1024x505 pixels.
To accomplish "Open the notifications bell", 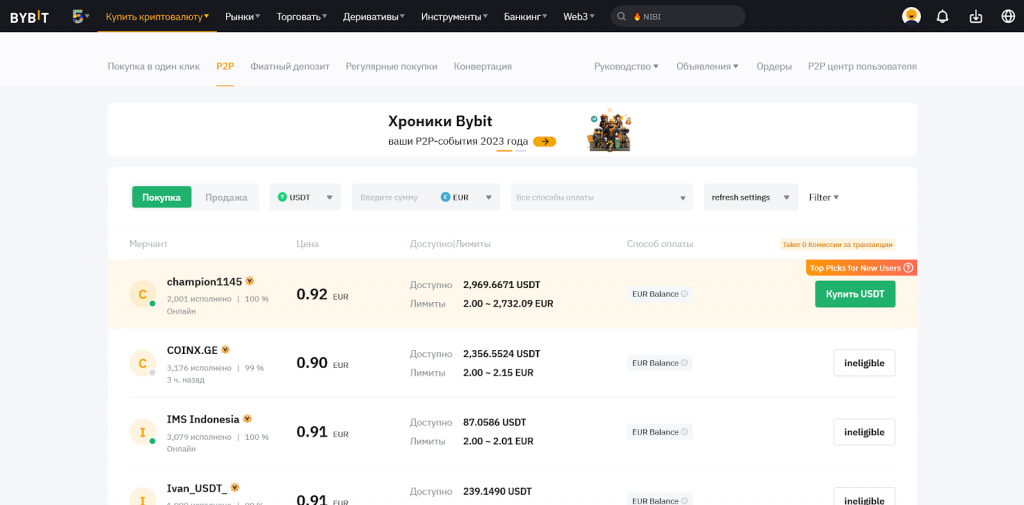I will [x=942, y=16].
